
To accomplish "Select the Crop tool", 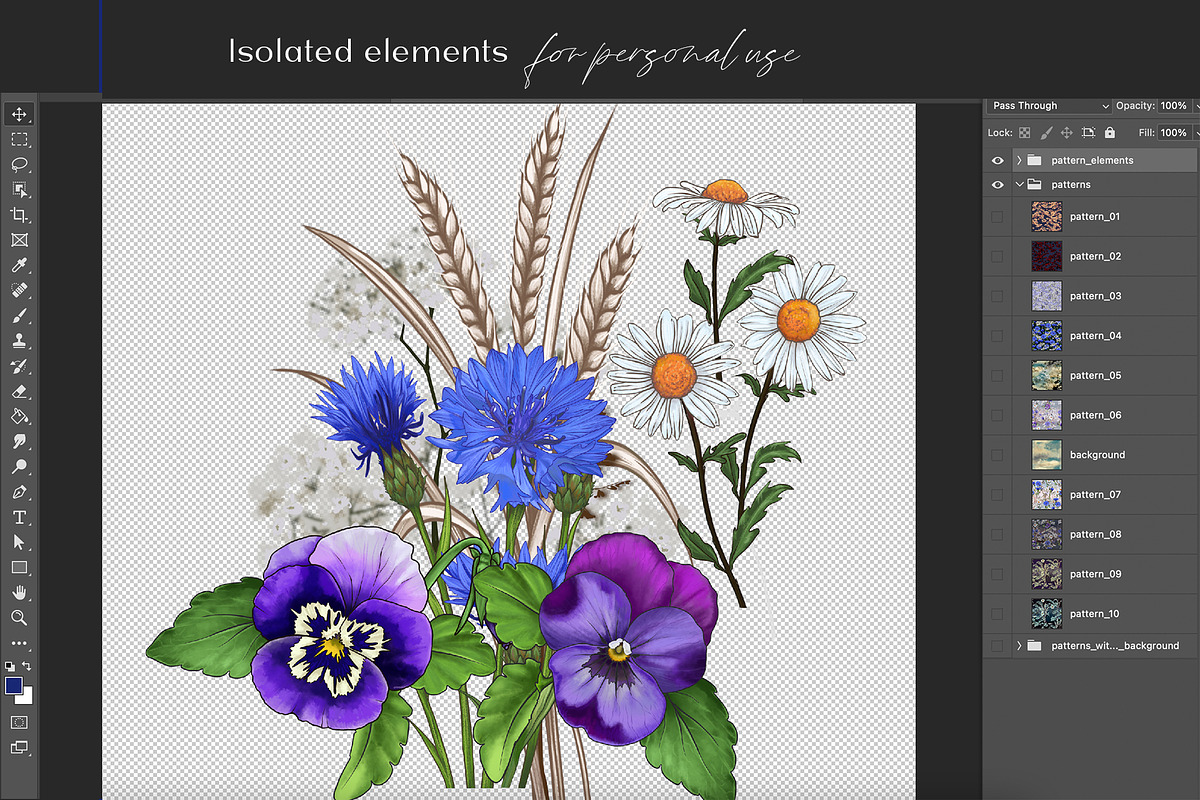I will (19, 215).
